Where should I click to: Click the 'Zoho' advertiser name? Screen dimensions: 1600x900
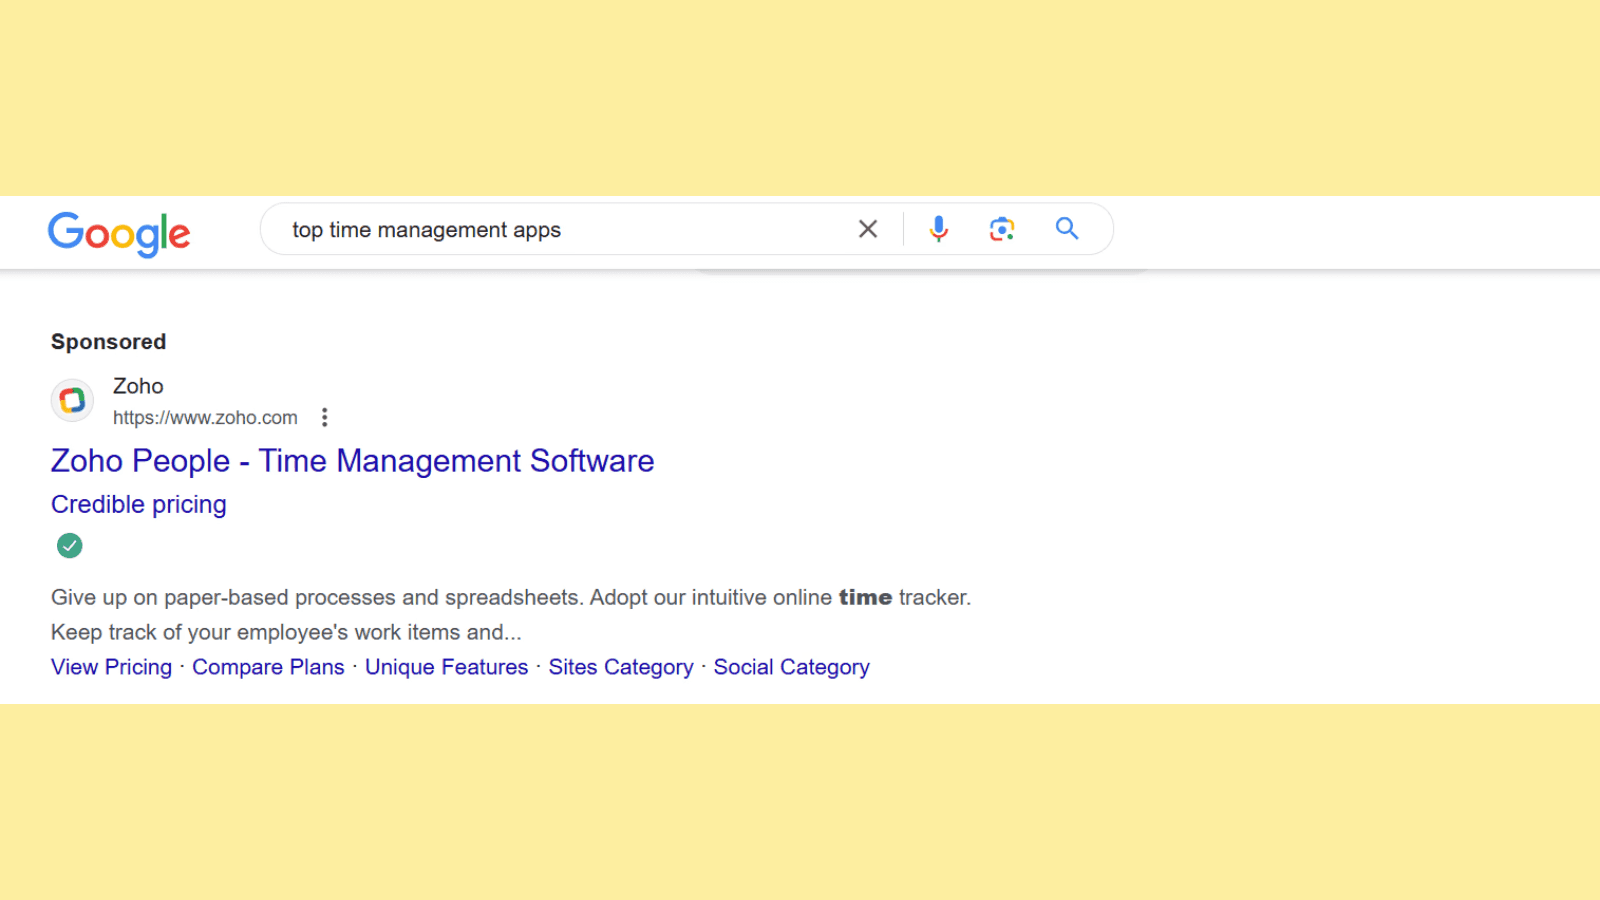tap(138, 386)
